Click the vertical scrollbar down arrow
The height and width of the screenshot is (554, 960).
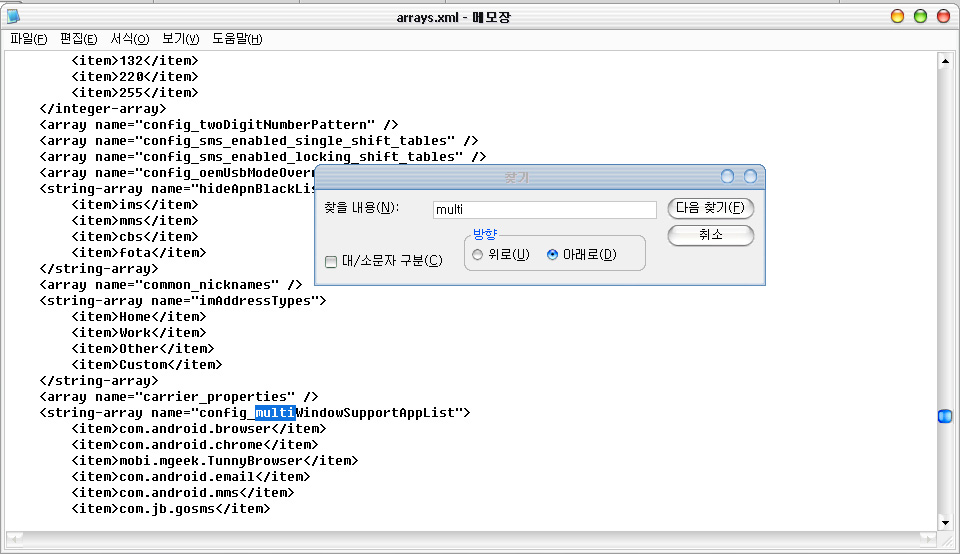(944, 522)
